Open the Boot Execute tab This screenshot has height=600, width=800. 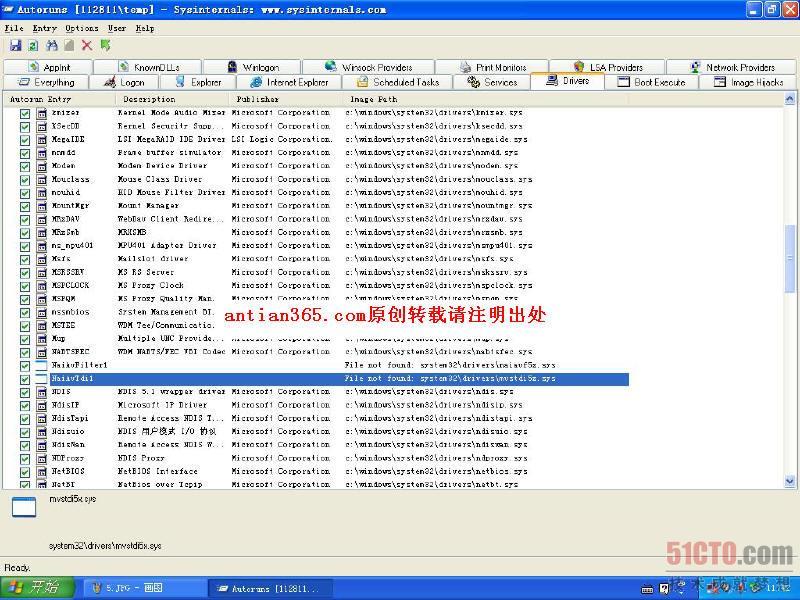point(652,82)
